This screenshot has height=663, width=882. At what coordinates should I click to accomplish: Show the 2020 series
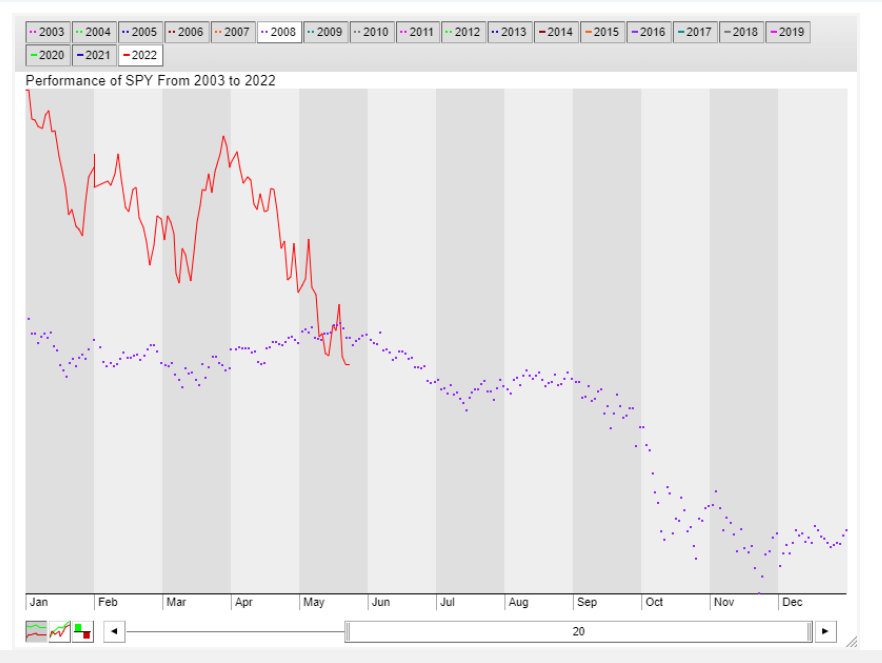pyautogui.click(x=48, y=55)
